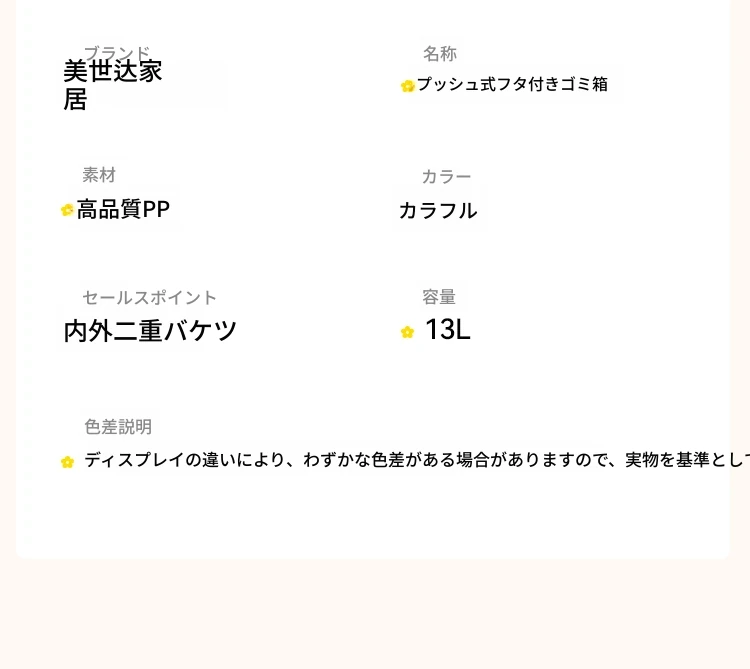Click the flower icon before the ディスプレイ description
750x669 pixels.
(67, 462)
